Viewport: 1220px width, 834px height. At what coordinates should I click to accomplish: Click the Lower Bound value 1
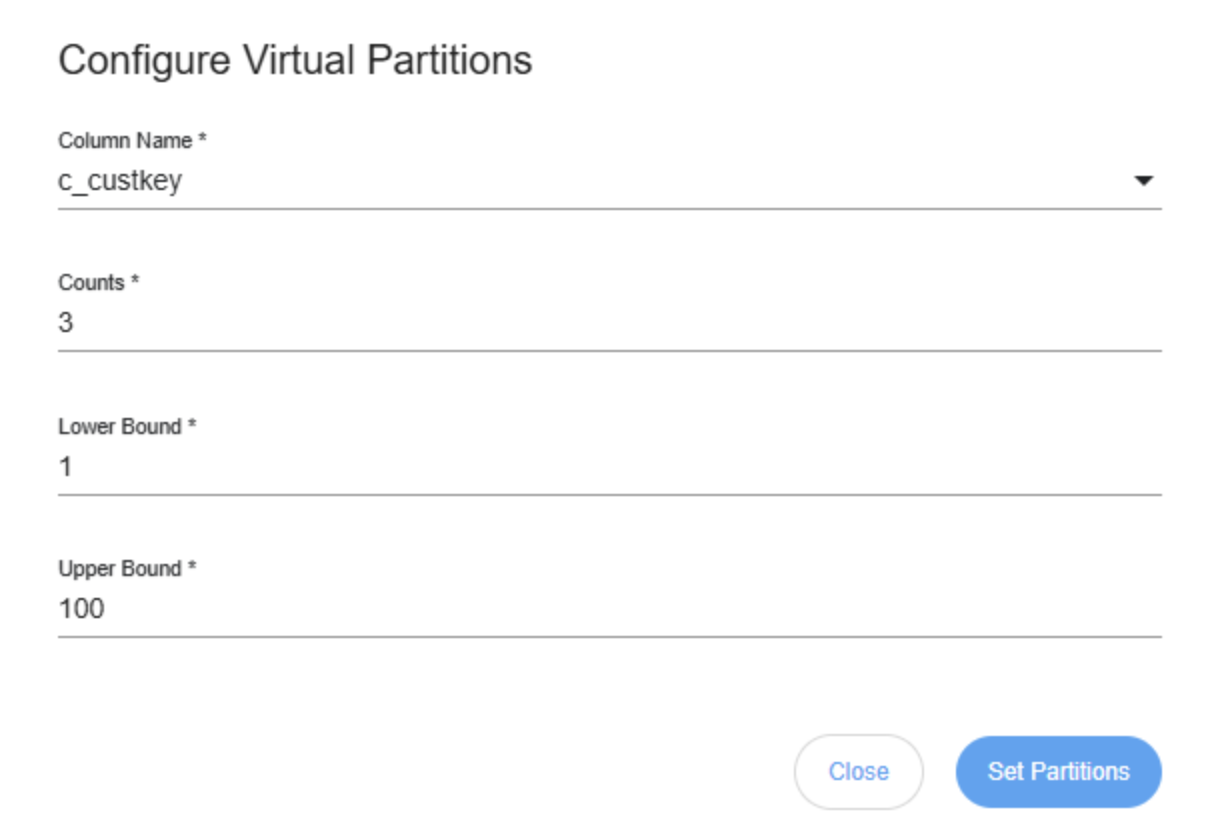(x=66, y=467)
